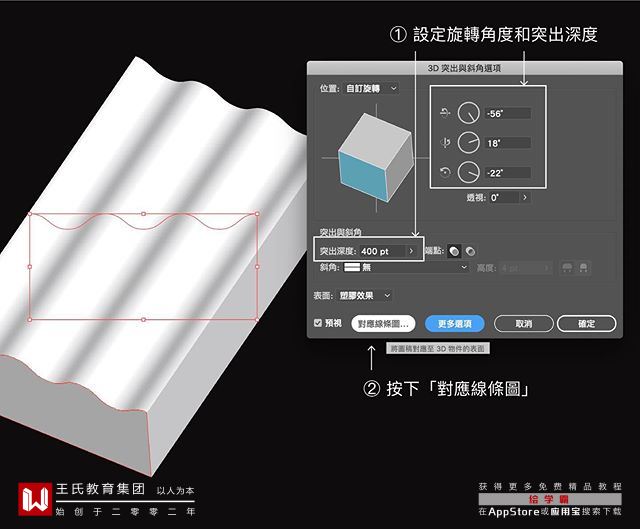The height and width of the screenshot is (529, 640).
Task: Click the 突出深度 field showing 400 pt
Action: point(384,251)
